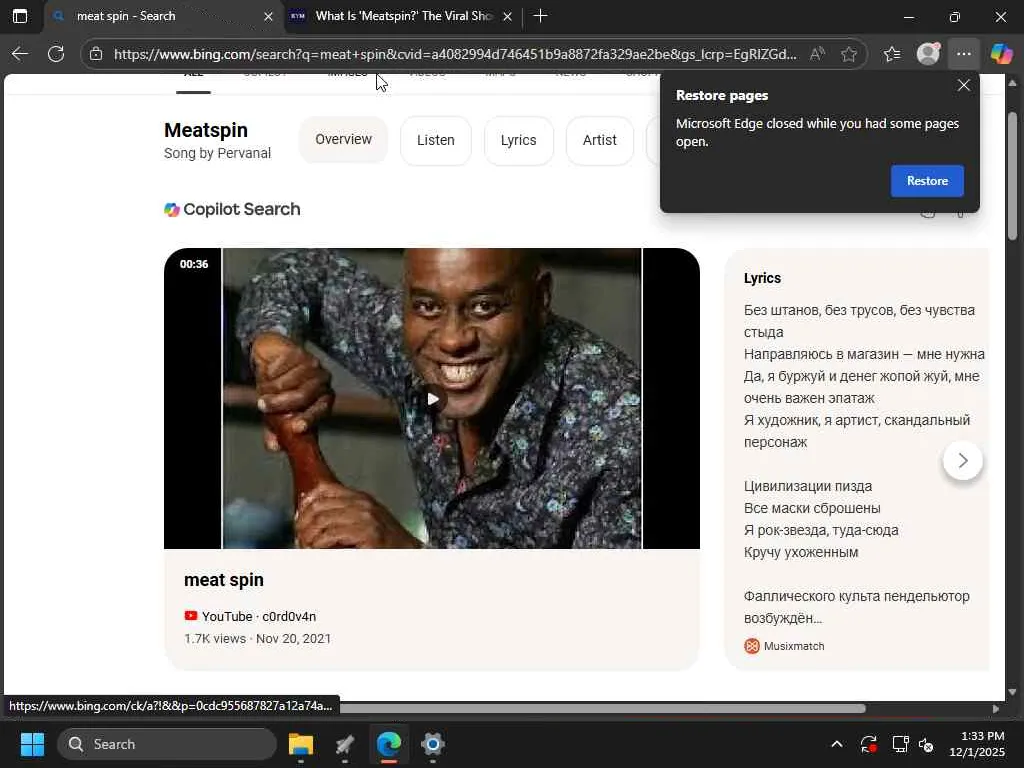Open Settings and more ellipsis menu
1024x768 pixels.
[x=964, y=54]
